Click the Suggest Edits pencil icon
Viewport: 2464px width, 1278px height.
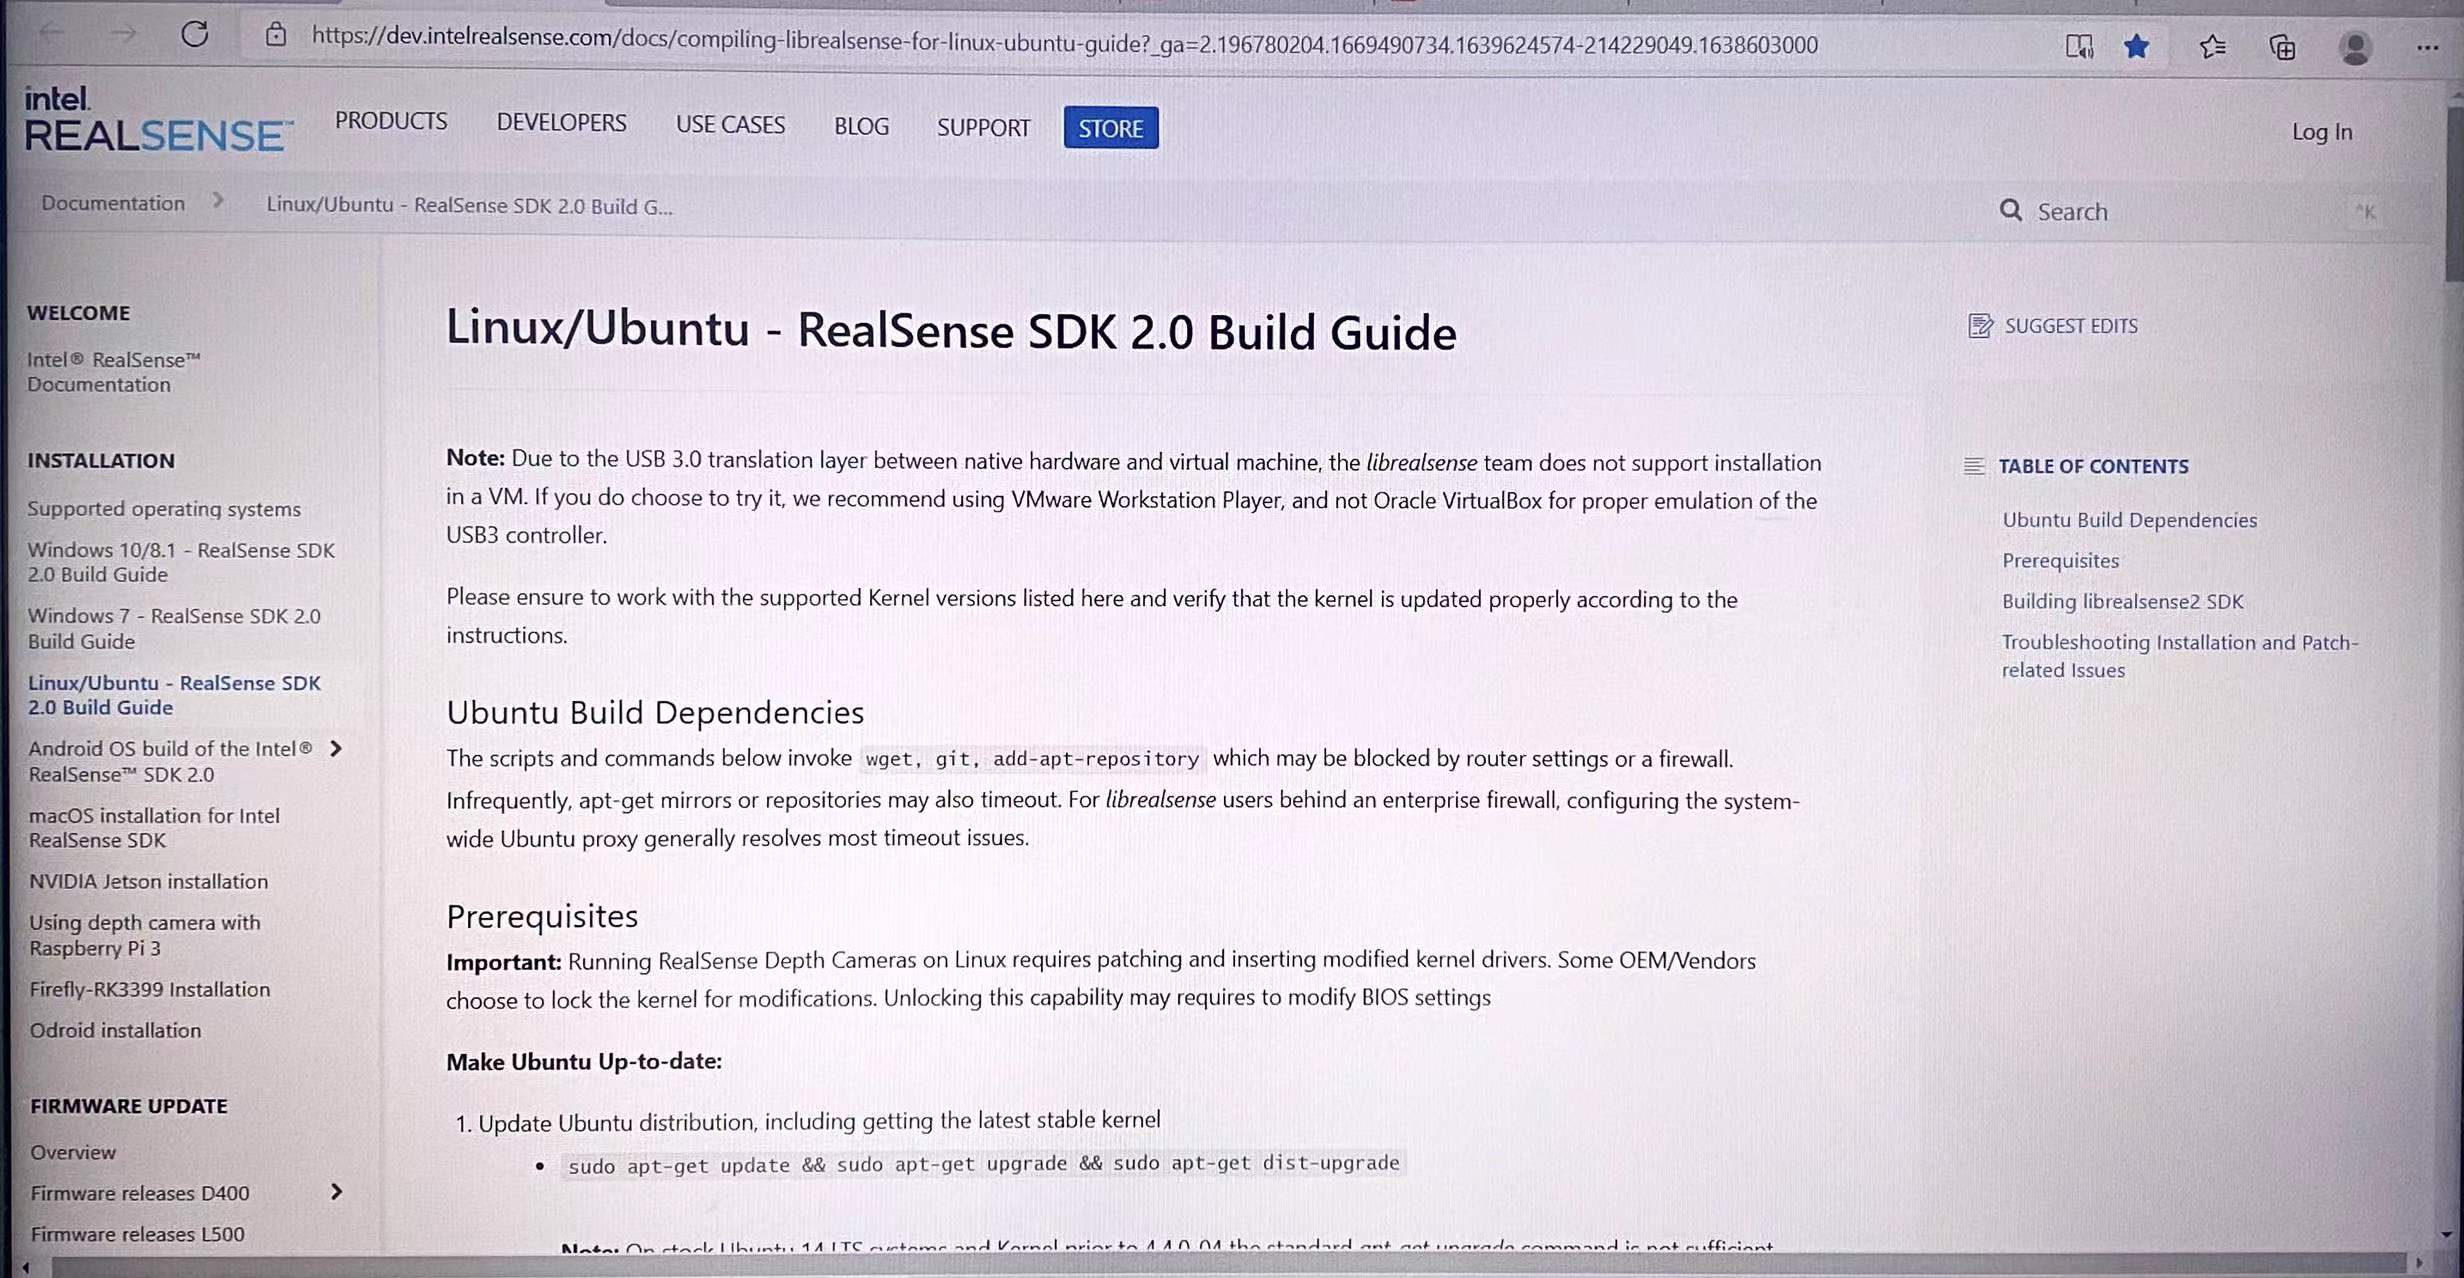pos(1979,325)
